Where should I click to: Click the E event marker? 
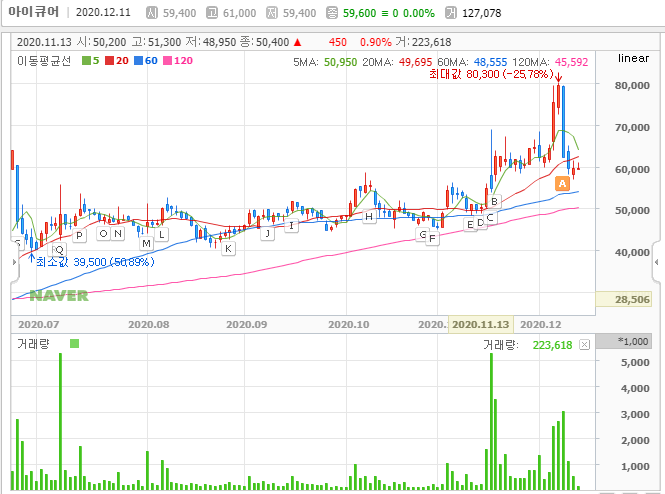(x=469, y=224)
